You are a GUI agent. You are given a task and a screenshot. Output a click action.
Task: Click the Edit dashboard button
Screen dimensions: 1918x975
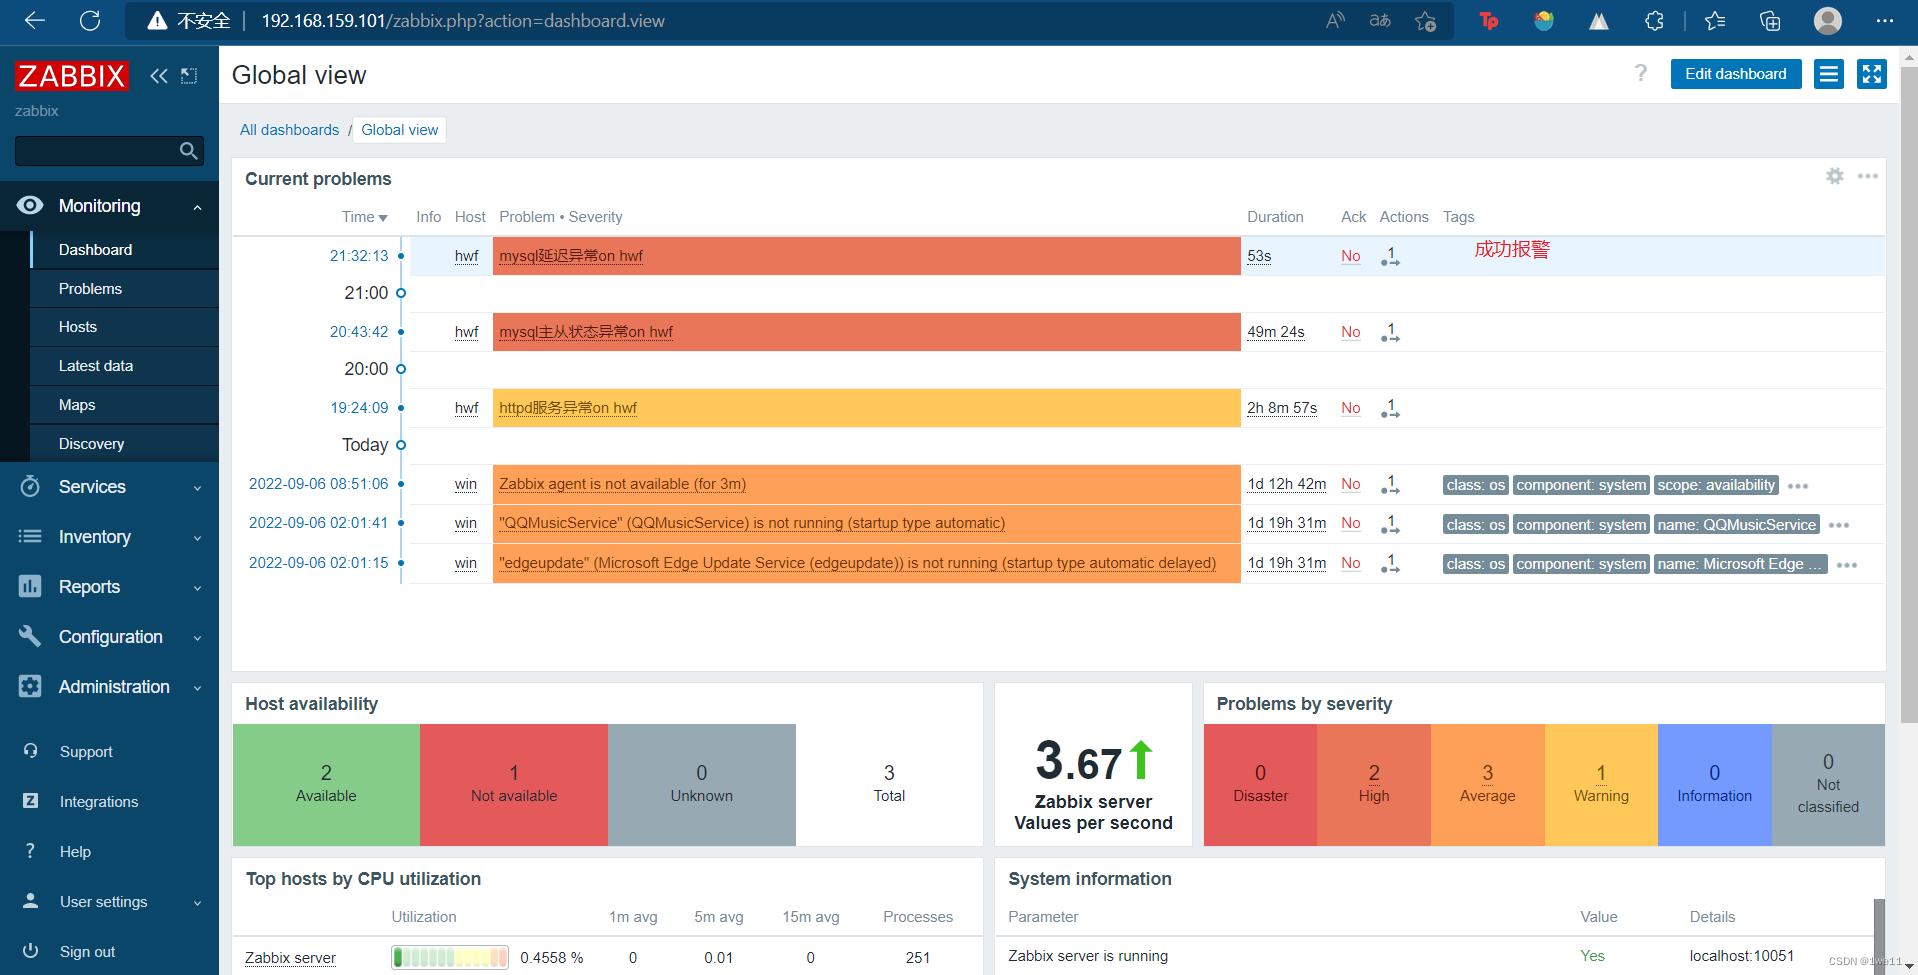point(1736,74)
